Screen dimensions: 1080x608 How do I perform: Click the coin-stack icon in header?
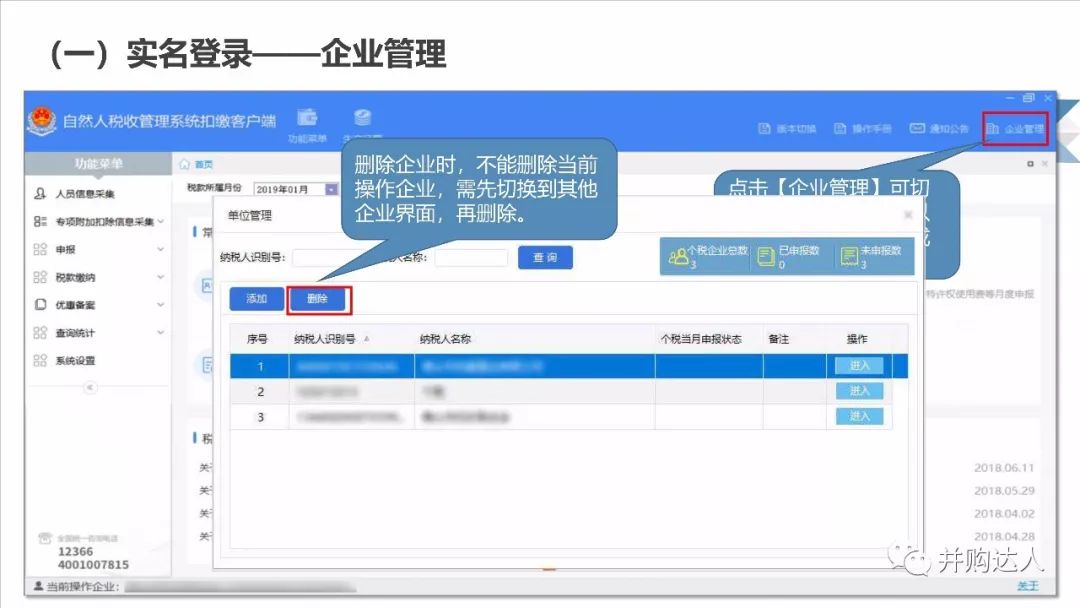pos(362,118)
